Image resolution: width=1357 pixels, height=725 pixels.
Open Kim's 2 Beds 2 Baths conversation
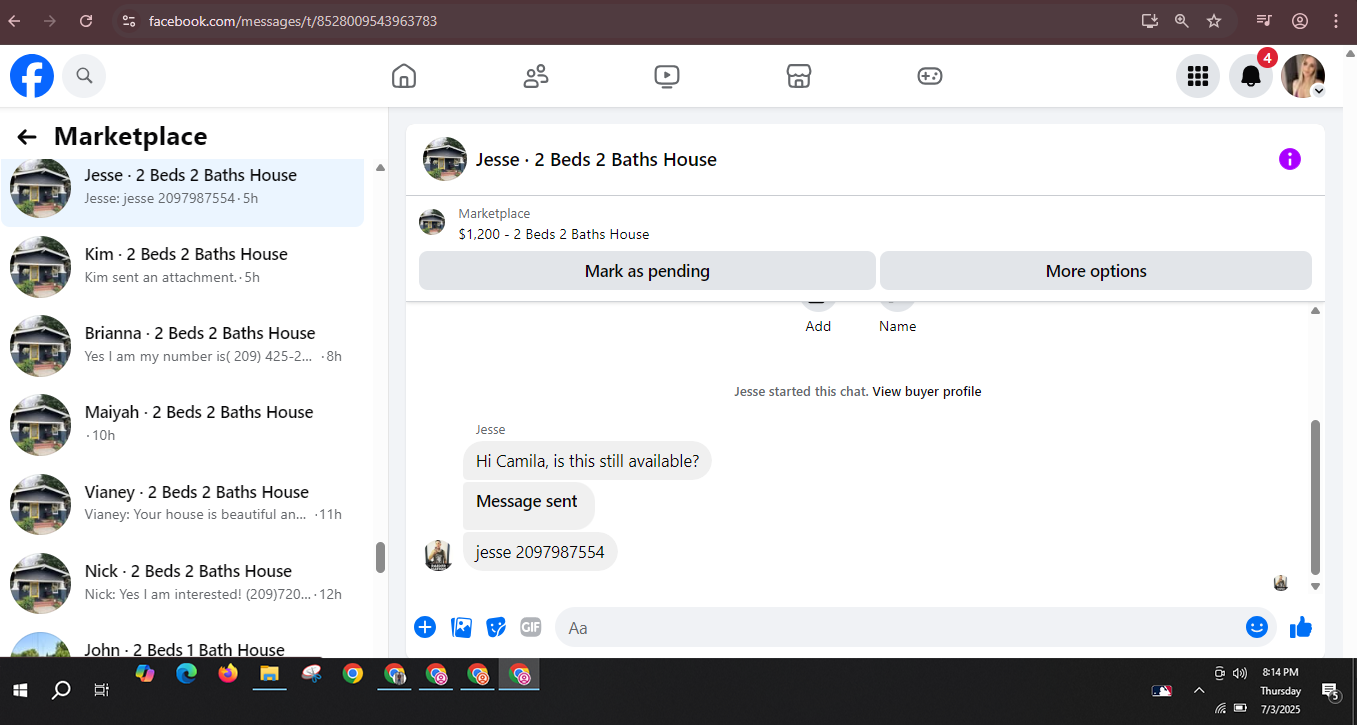click(182, 266)
